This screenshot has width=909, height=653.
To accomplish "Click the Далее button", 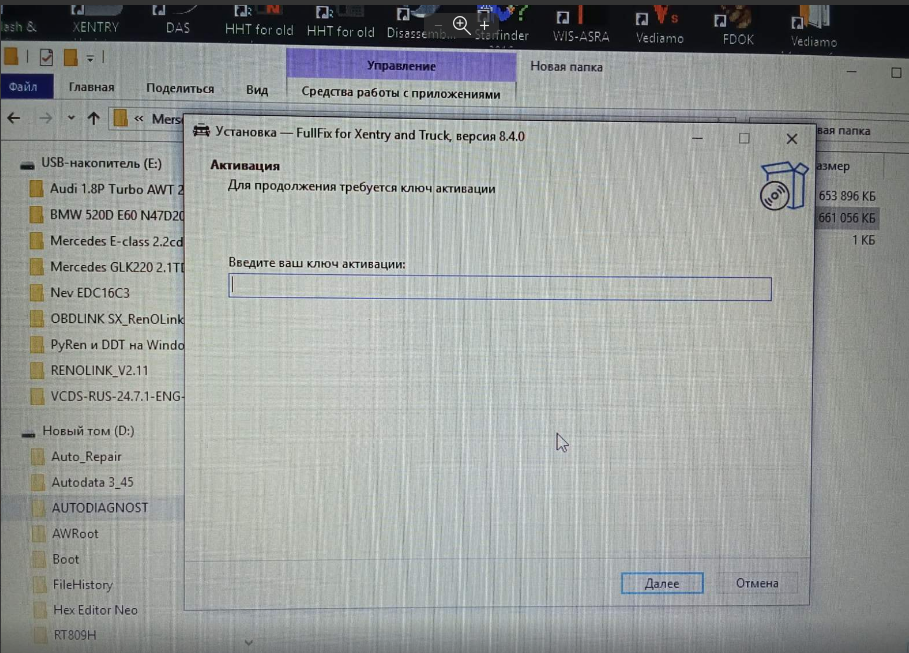I will pos(662,583).
